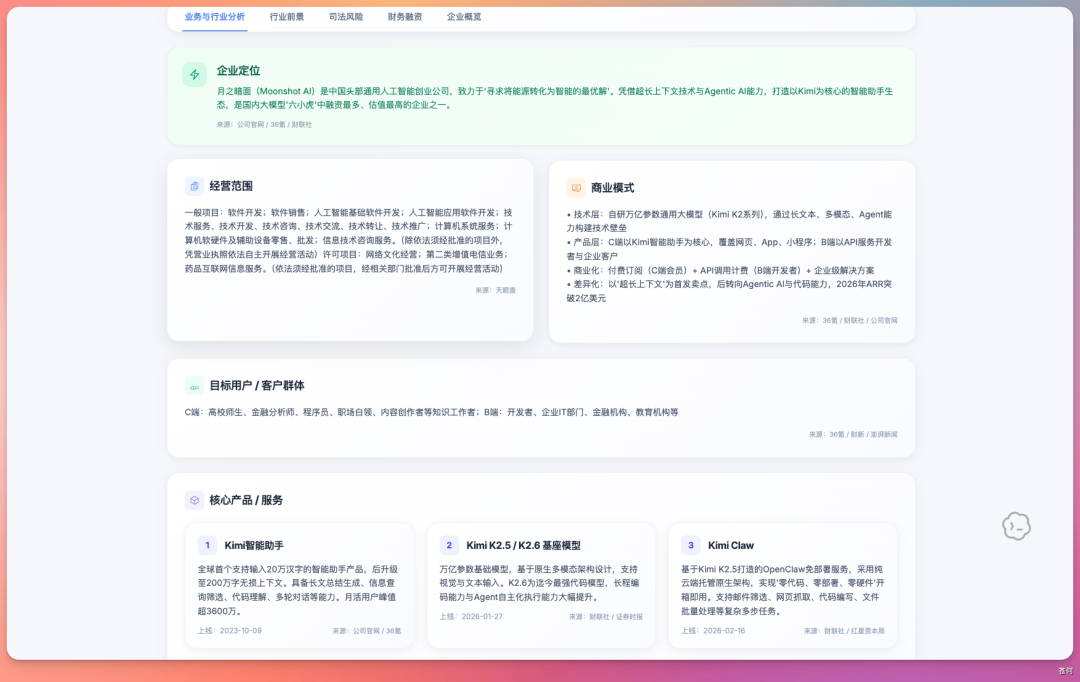1080x682 pixels.
Task: Click source 来源：财联社 / 证券时报
Action: (605, 617)
